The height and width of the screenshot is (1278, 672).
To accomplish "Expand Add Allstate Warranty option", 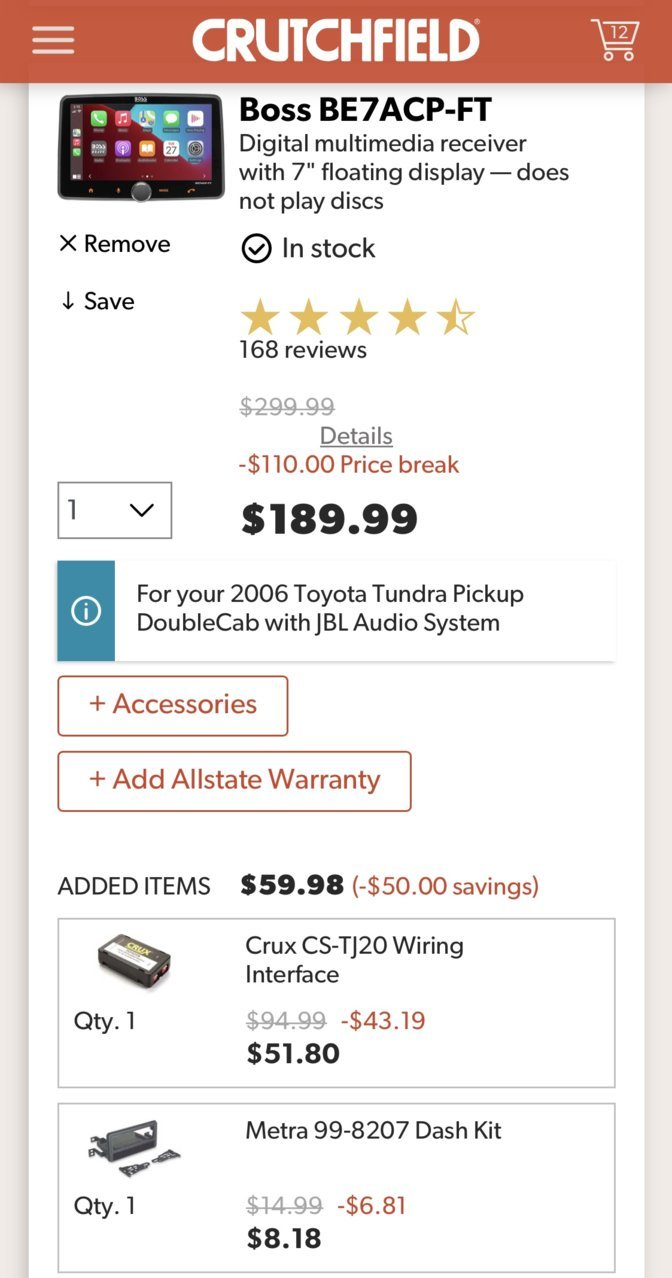I will [234, 781].
